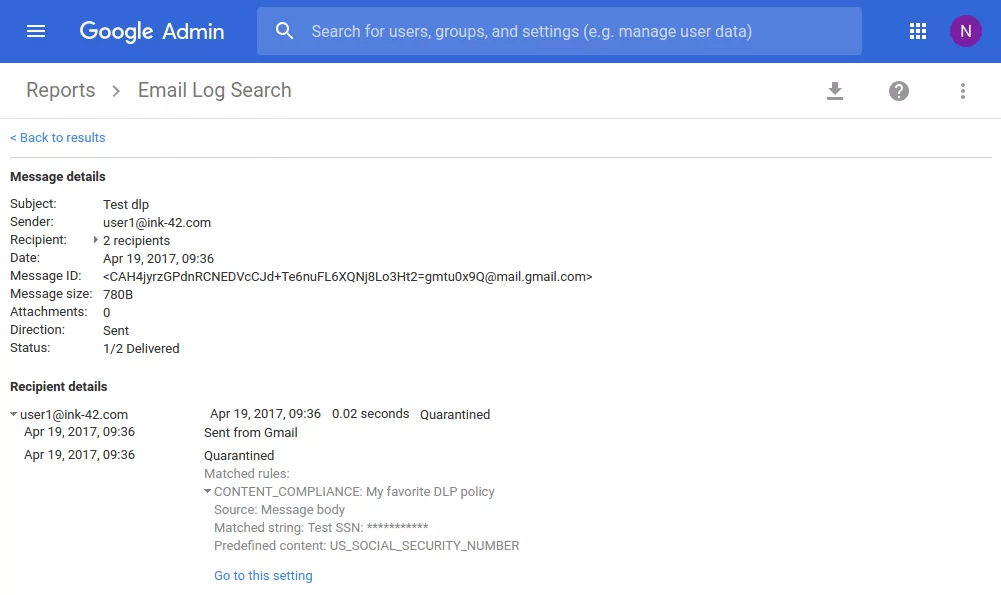The height and width of the screenshot is (595, 1001).
Task: Click Source: Message body line
Action: [280, 510]
